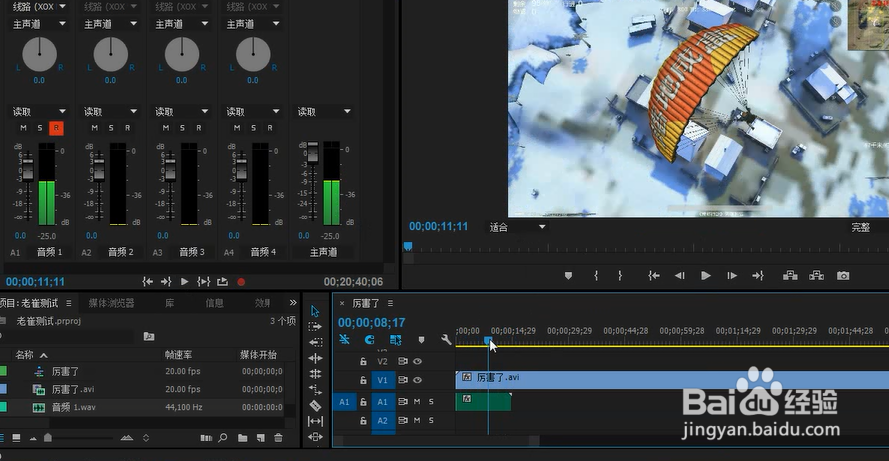Screen dimensions: 889x461
Task: Open 适合 zoom level dropdown
Action: pyautogui.click(x=518, y=227)
